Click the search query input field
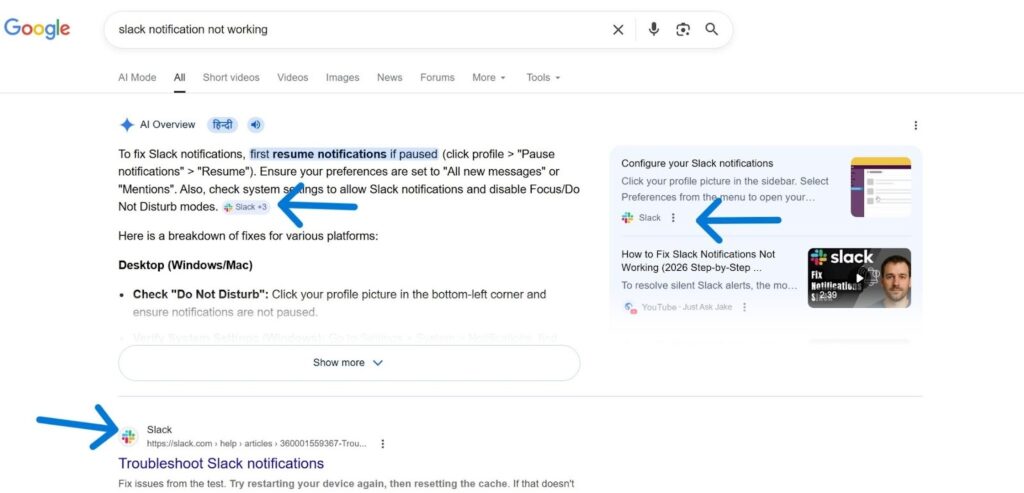 pyautogui.click(x=350, y=30)
